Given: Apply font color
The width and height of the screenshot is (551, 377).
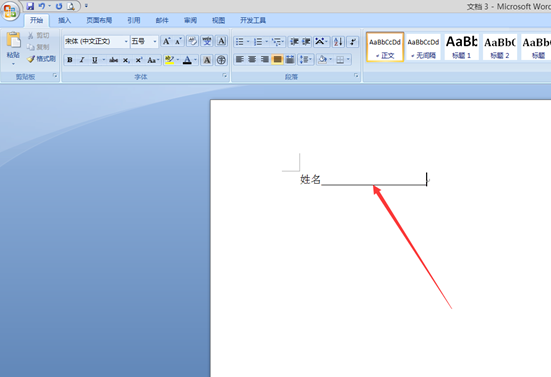Looking at the screenshot, I should [x=187, y=60].
